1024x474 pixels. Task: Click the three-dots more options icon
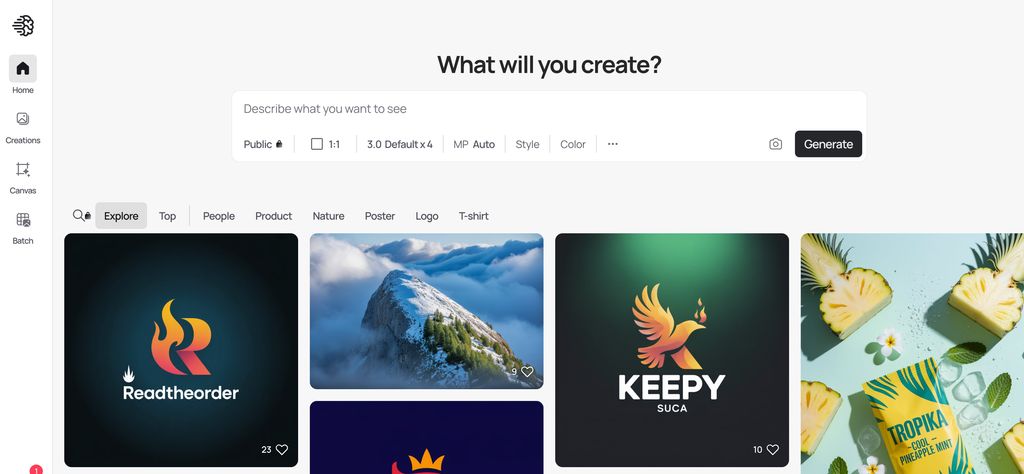coord(613,144)
